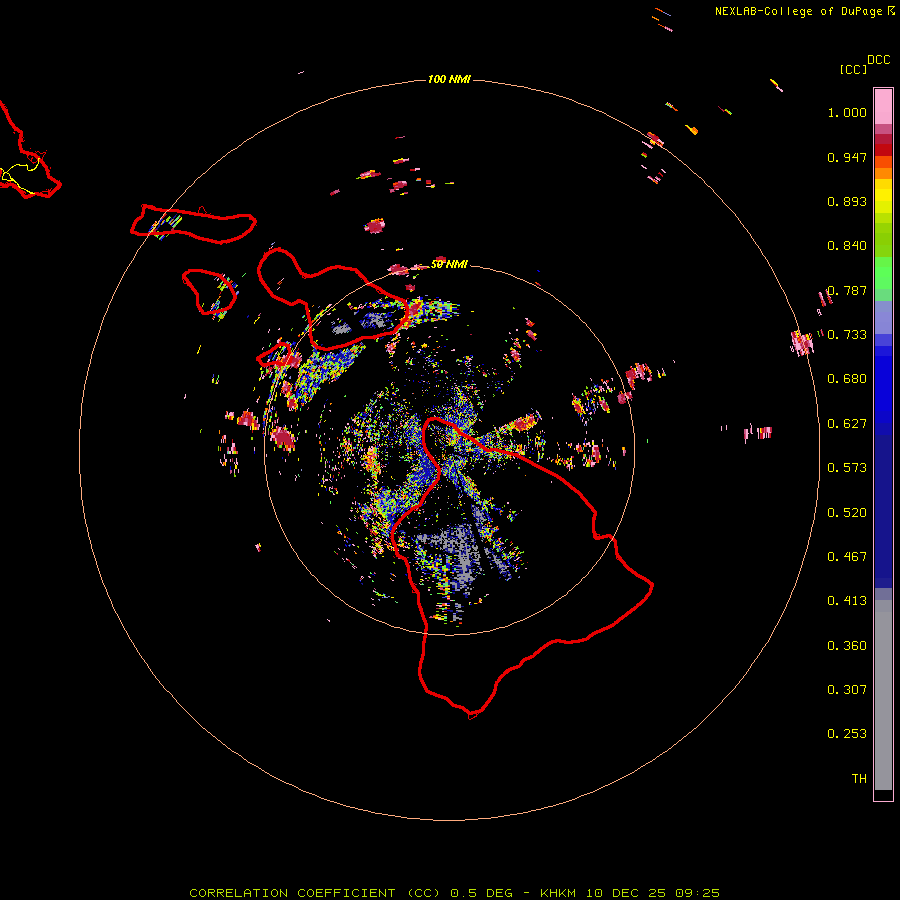Click the DCC legend label
The height and width of the screenshot is (900, 900).
(878, 60)
